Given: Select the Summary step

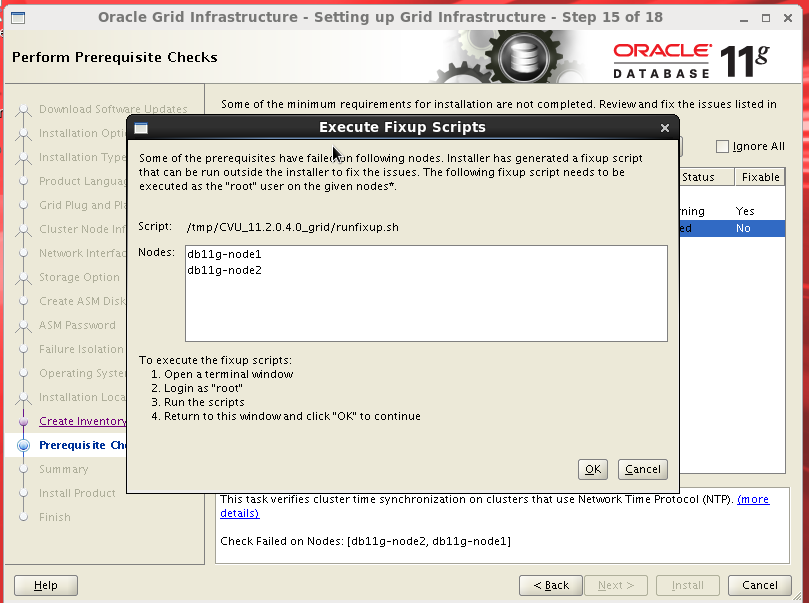Looking at the screenshot, I should 63,469.
